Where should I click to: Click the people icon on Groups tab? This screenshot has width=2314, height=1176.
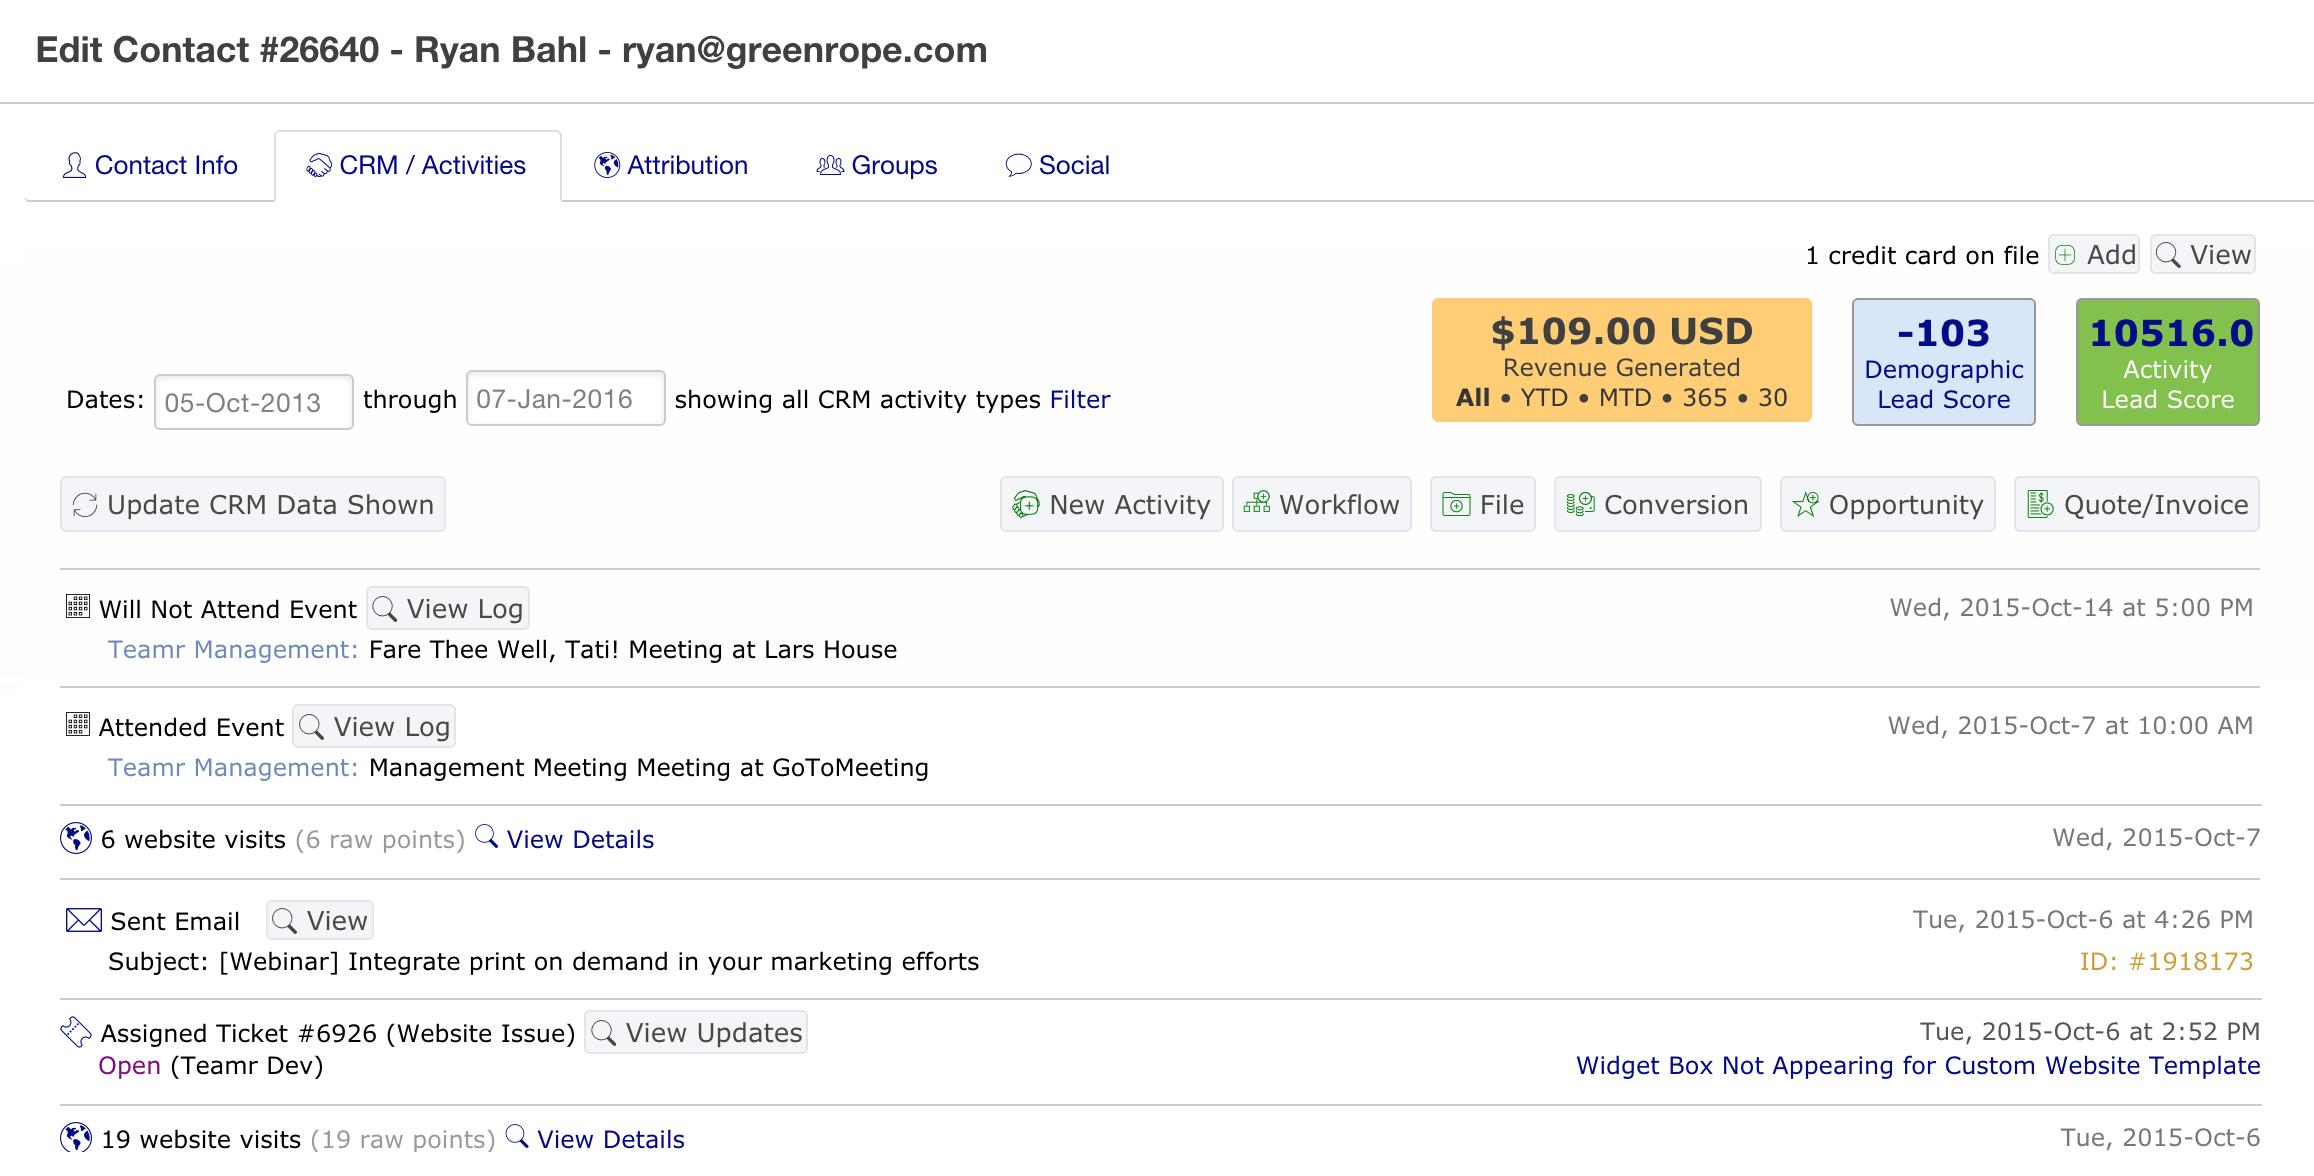tap(830, 166)
